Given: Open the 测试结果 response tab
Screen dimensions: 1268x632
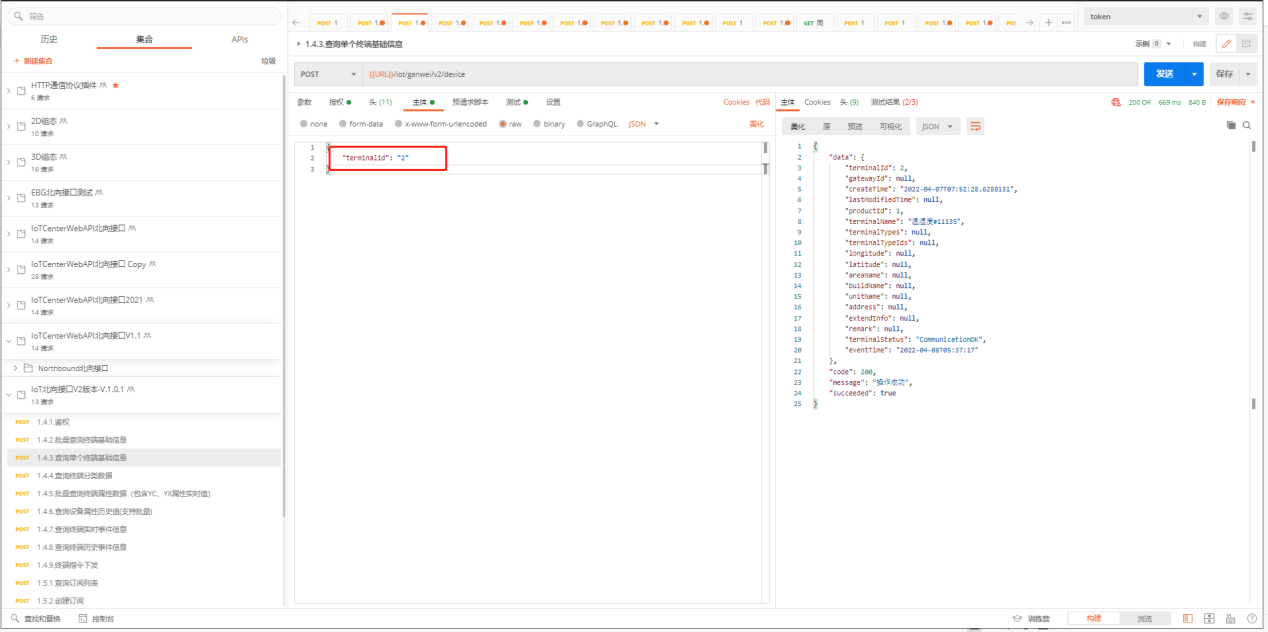Looking at the screenshot, I should coord(893,102).
